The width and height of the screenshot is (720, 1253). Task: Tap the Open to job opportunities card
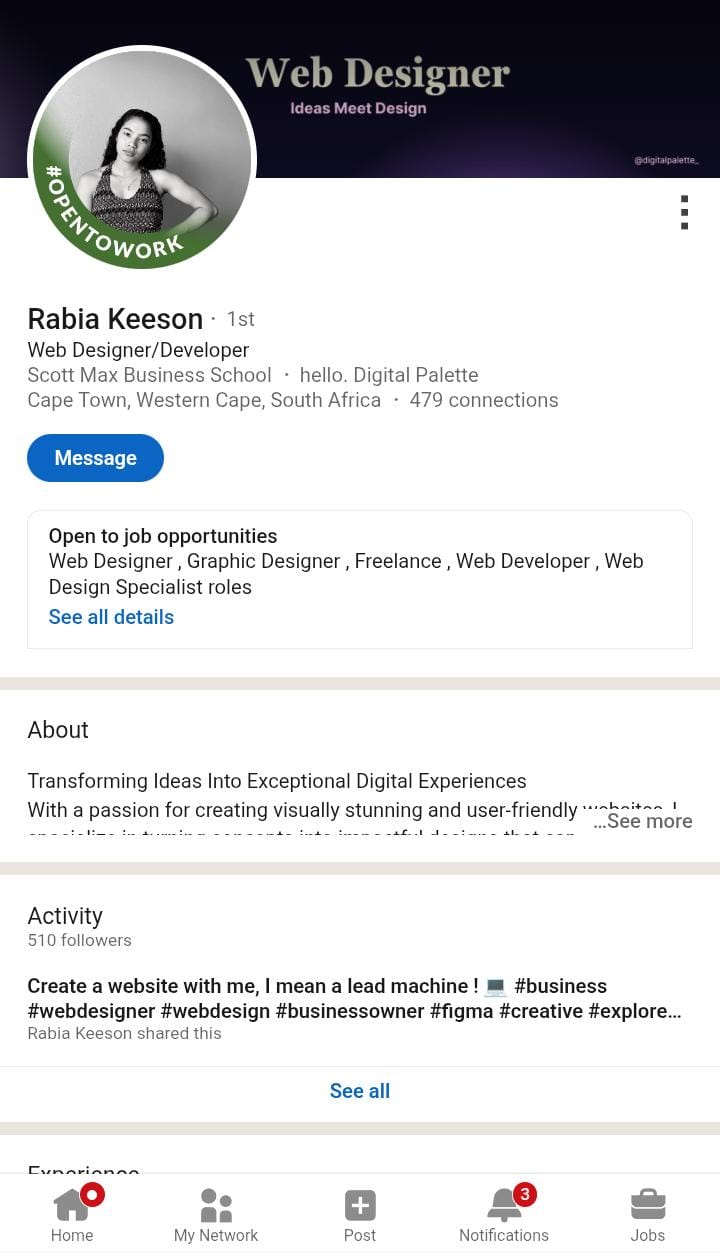360,562
